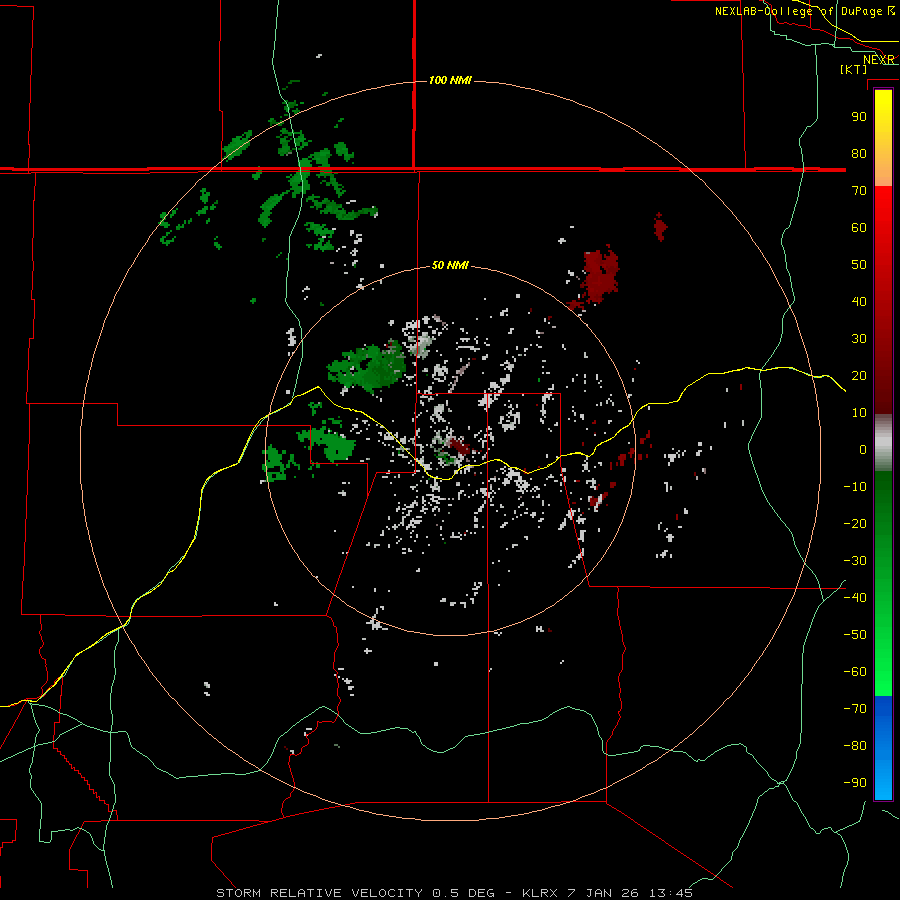Click the "-70" value on the velocity scale

855,709
